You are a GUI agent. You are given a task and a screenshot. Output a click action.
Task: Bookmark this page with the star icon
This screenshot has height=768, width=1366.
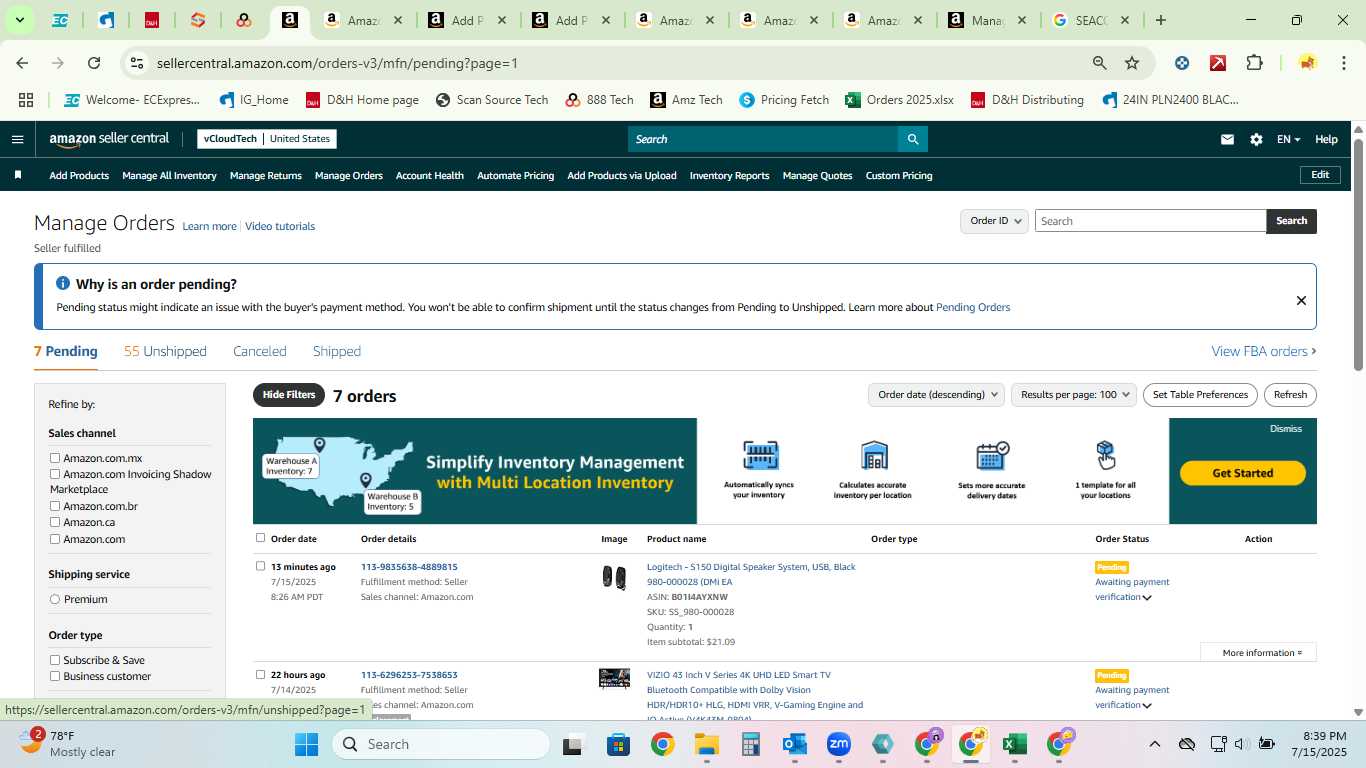click(x=1132, y=63)
